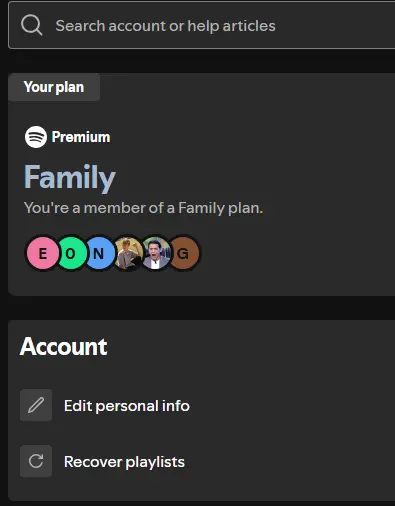Open the photo avatar of man in suit
This screenshot has height=506, width=395.
tap(156, 253)
